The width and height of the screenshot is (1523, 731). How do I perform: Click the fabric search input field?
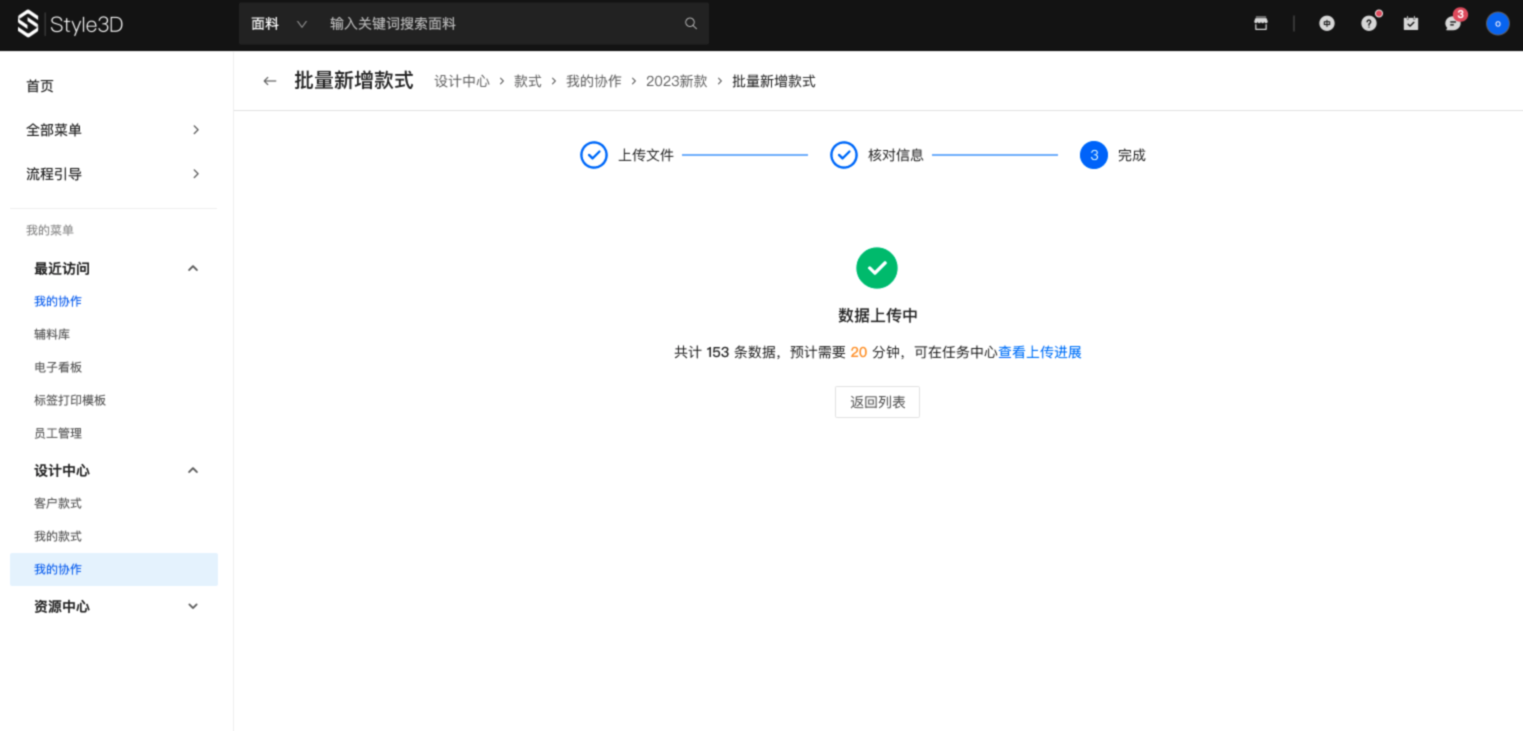click(x=500, y=24)
